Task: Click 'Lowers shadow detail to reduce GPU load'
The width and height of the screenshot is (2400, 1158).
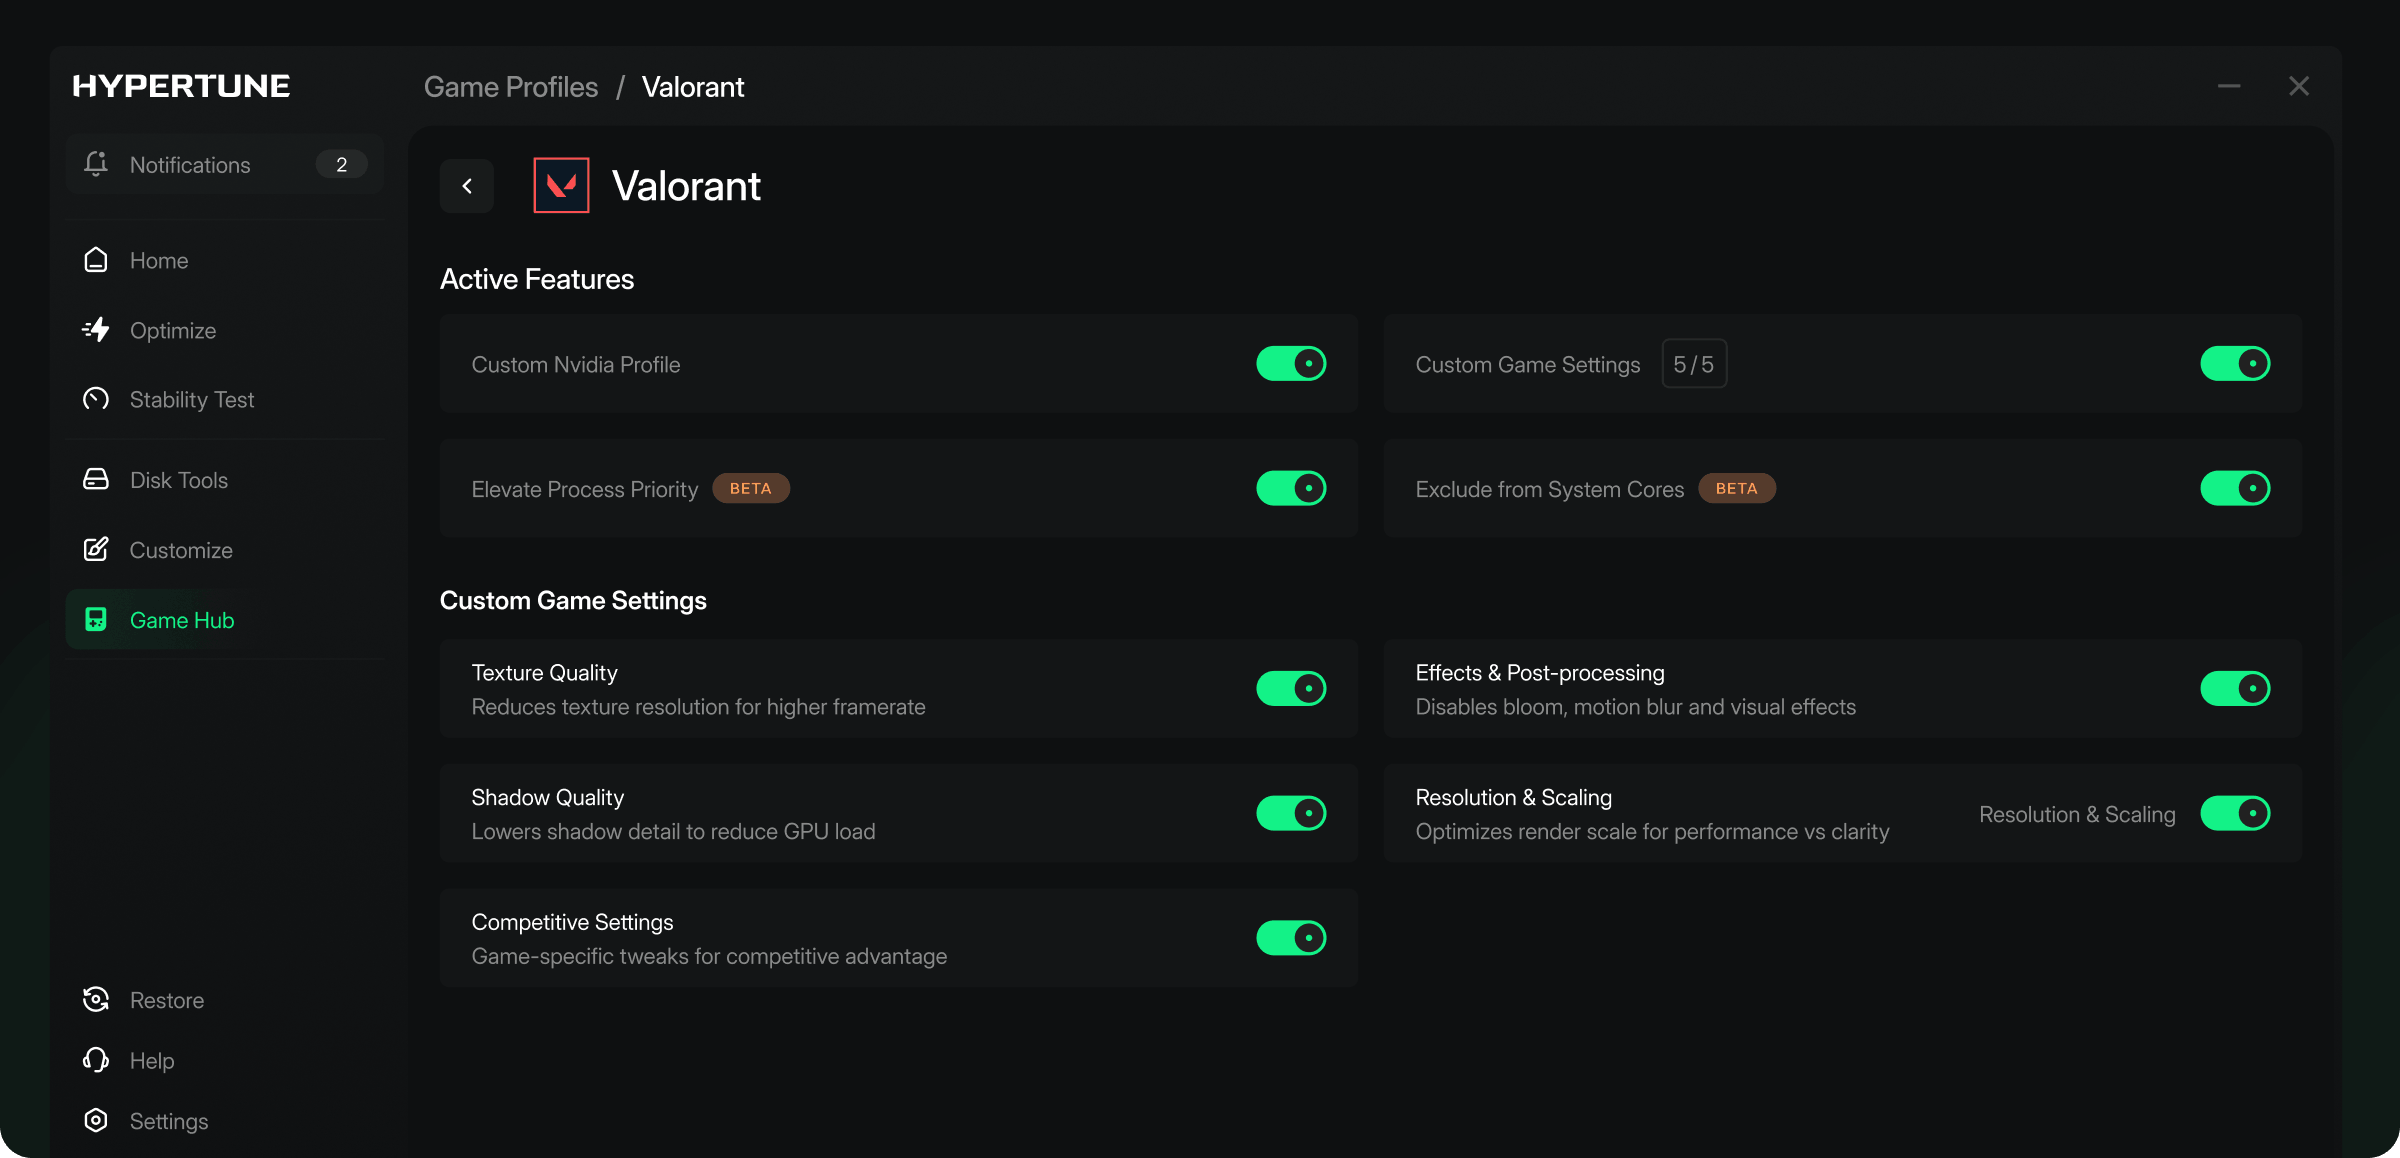Action: 673,832
